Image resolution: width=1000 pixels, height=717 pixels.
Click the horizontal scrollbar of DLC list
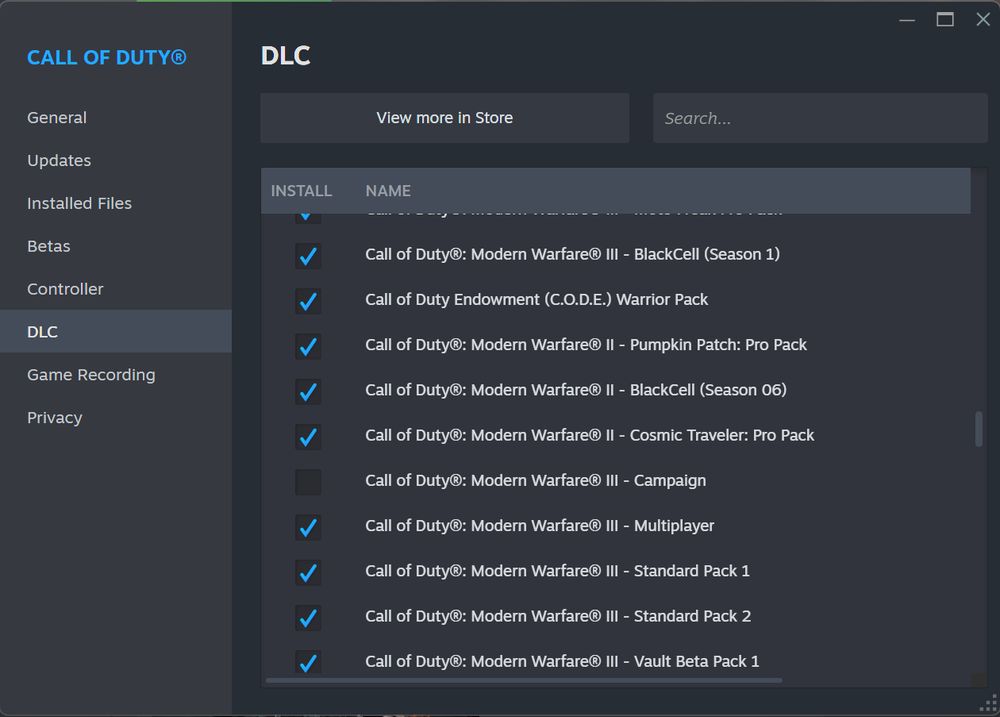click(x=524, y=681)
